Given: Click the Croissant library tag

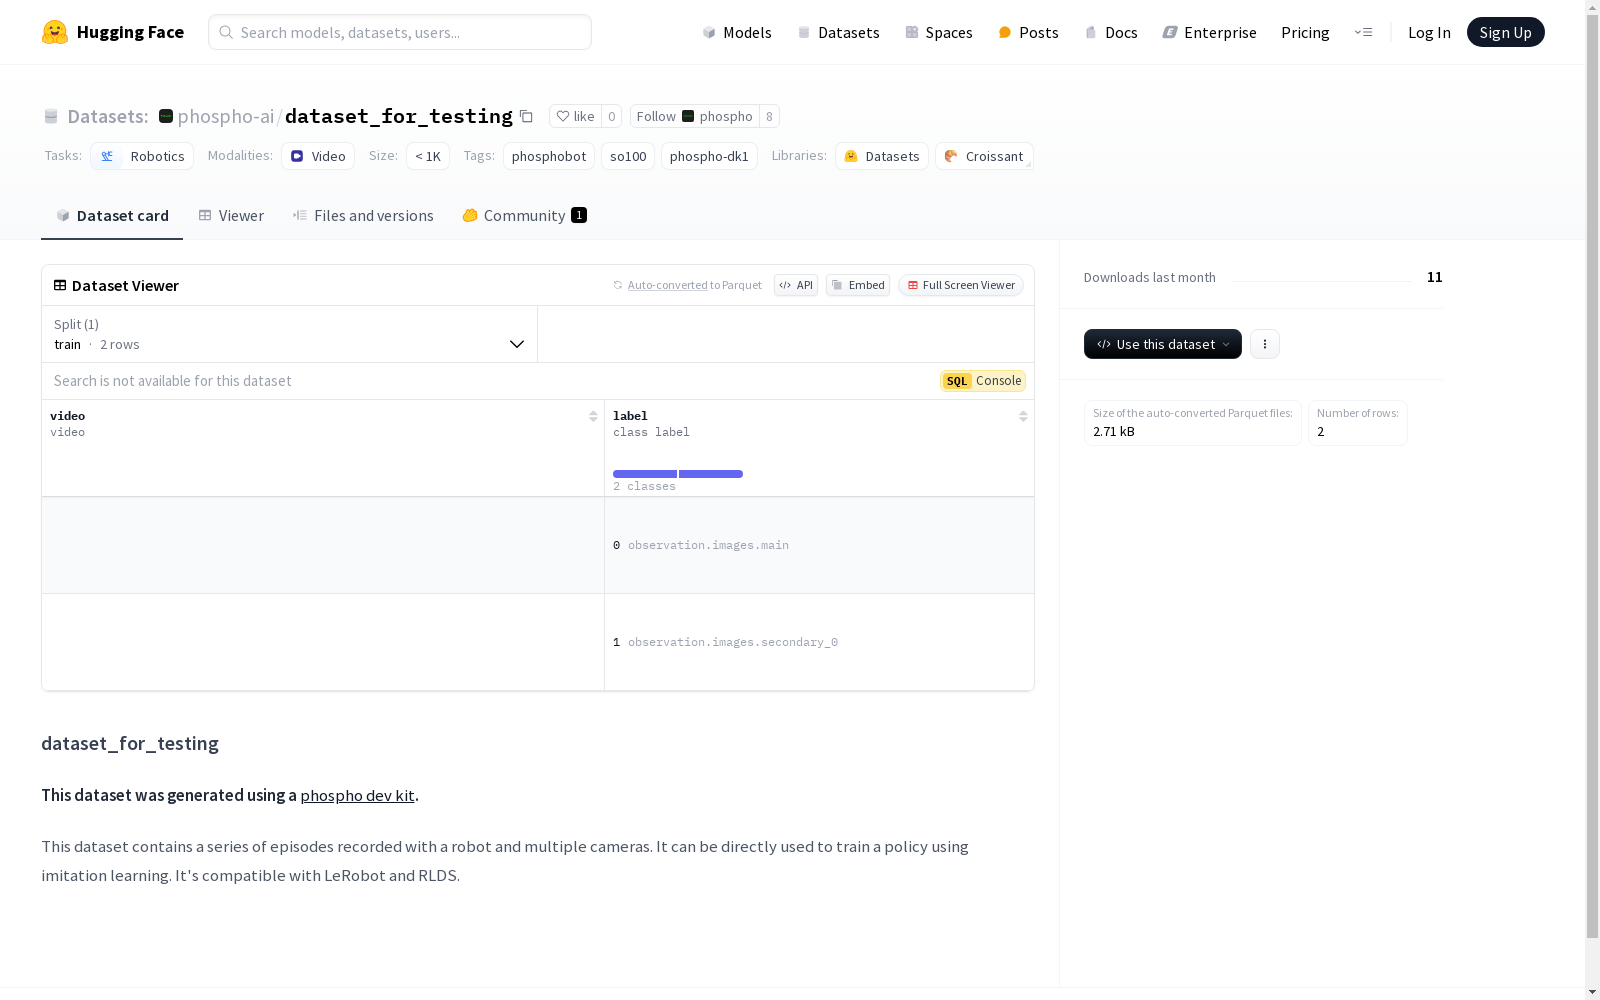Looking at the screenshot, I should [984, 156].
